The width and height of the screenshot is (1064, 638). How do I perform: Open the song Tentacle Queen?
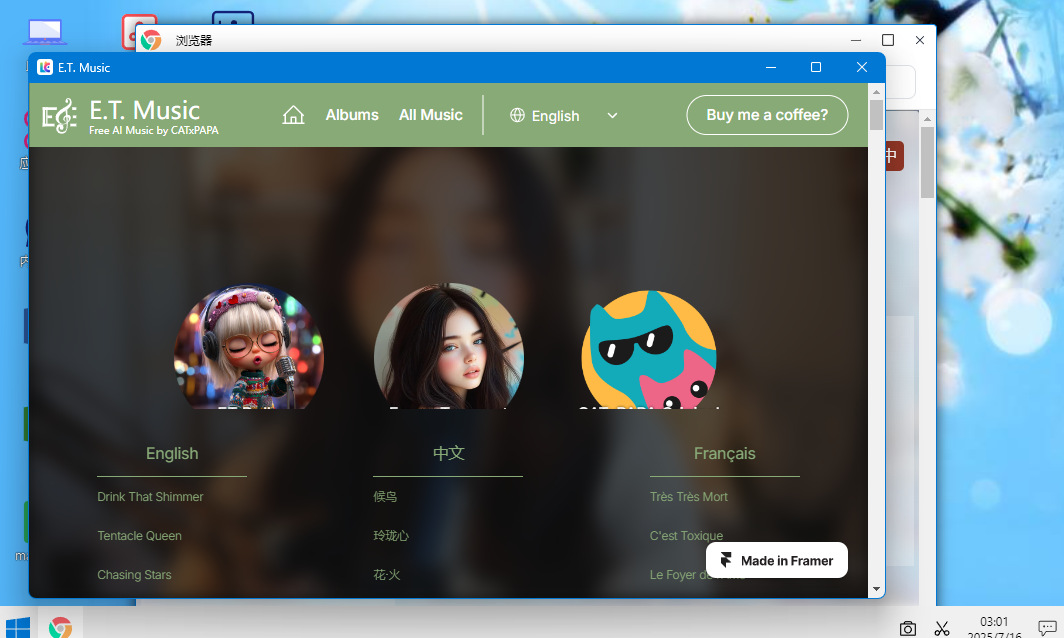(139, 536)
